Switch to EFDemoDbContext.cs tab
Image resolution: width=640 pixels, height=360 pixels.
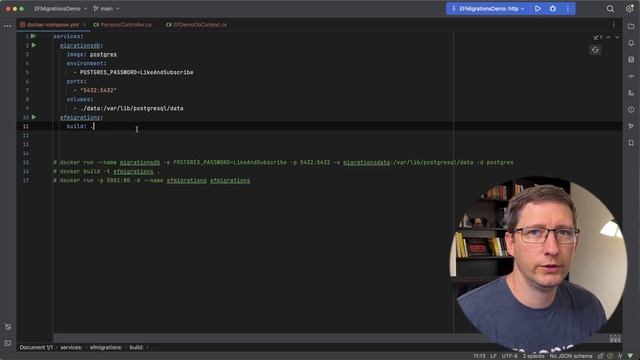pyautogui.click(x=196, y=25)
